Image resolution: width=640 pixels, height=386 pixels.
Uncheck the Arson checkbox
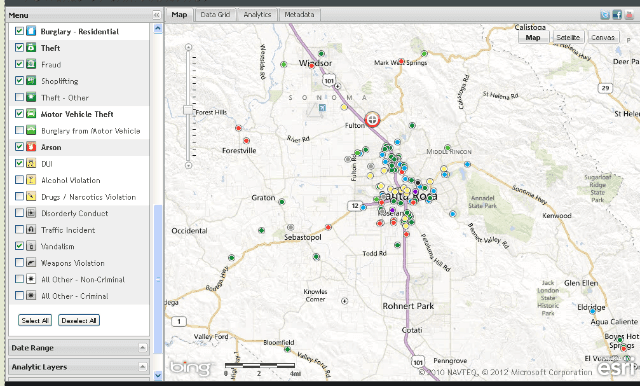19,146
